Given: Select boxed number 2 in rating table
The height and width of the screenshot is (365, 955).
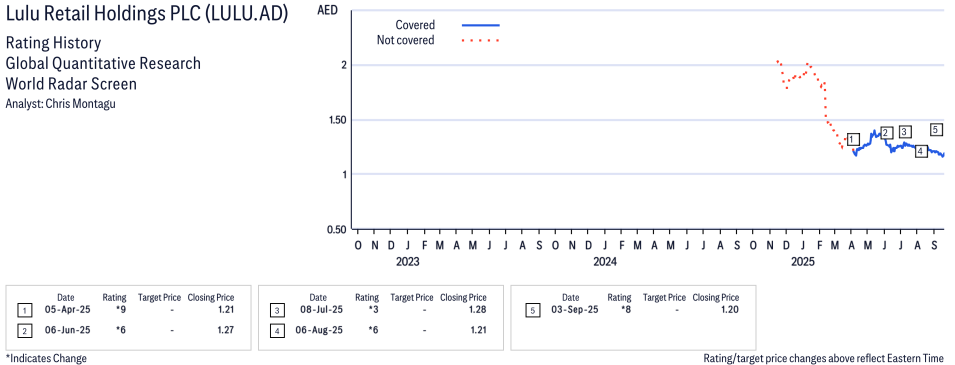Looking at the screenshot, I should [x=24, y=330].
